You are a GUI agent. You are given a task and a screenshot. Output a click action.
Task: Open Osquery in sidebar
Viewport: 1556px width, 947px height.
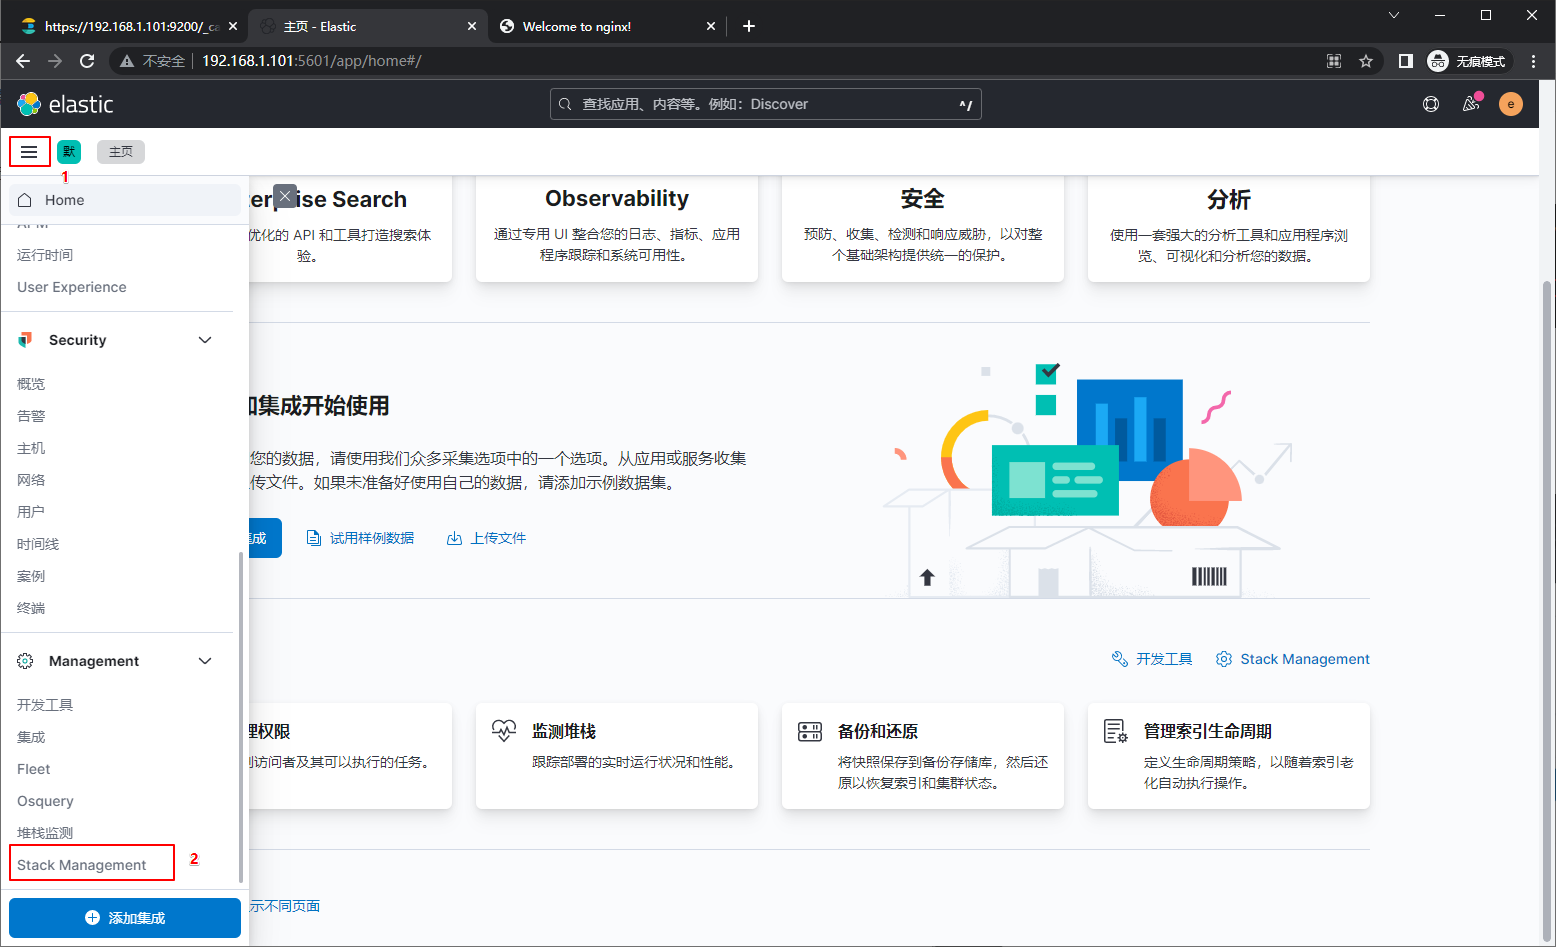point(45,801)
